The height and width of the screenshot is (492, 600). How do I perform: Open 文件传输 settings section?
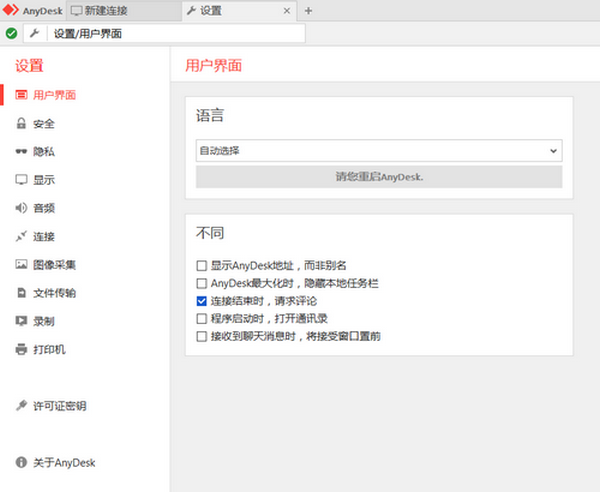tap(54, 293)
